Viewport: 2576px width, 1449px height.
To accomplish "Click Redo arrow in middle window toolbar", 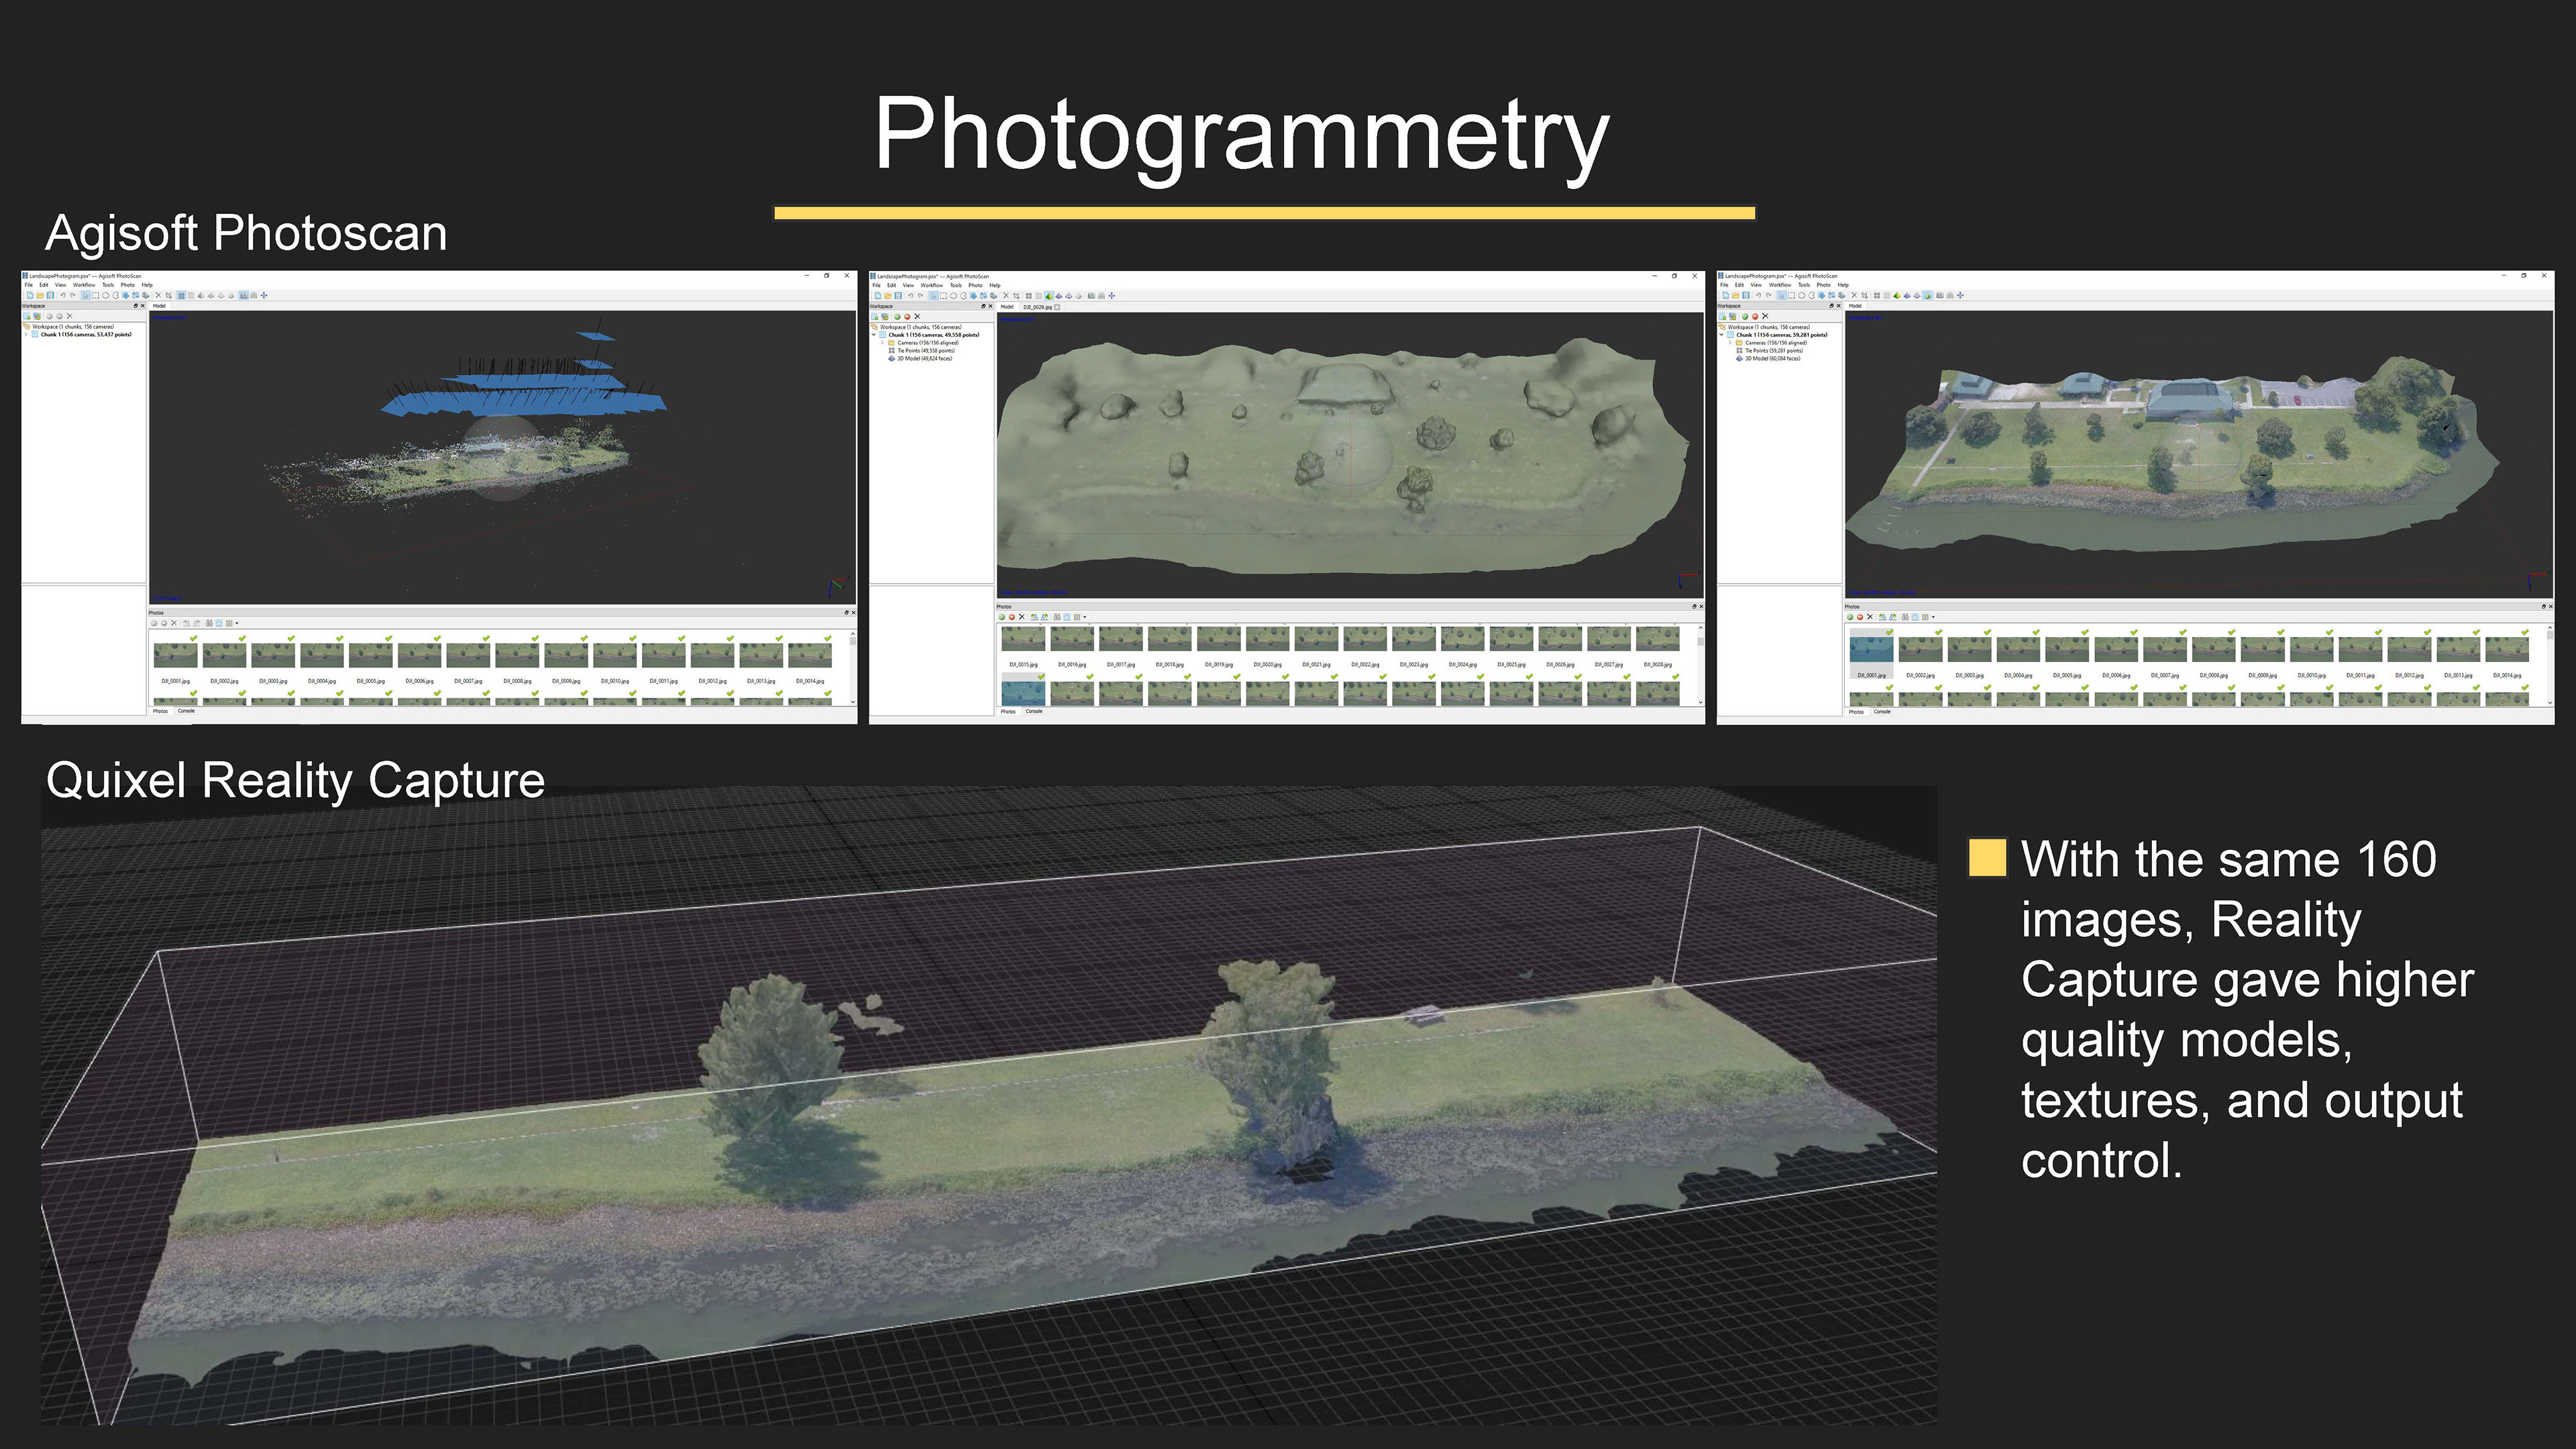I will 921,296.
